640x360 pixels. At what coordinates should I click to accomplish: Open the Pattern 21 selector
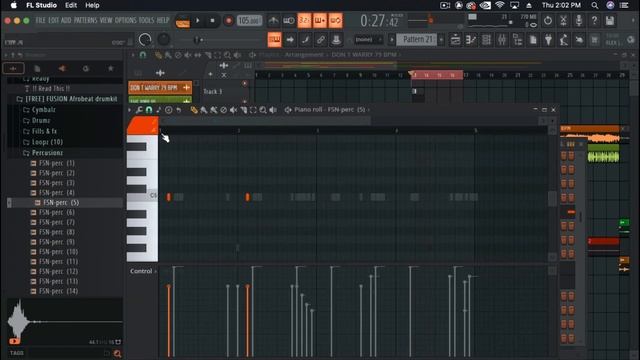pyautogui.click(x=417, y=40)
